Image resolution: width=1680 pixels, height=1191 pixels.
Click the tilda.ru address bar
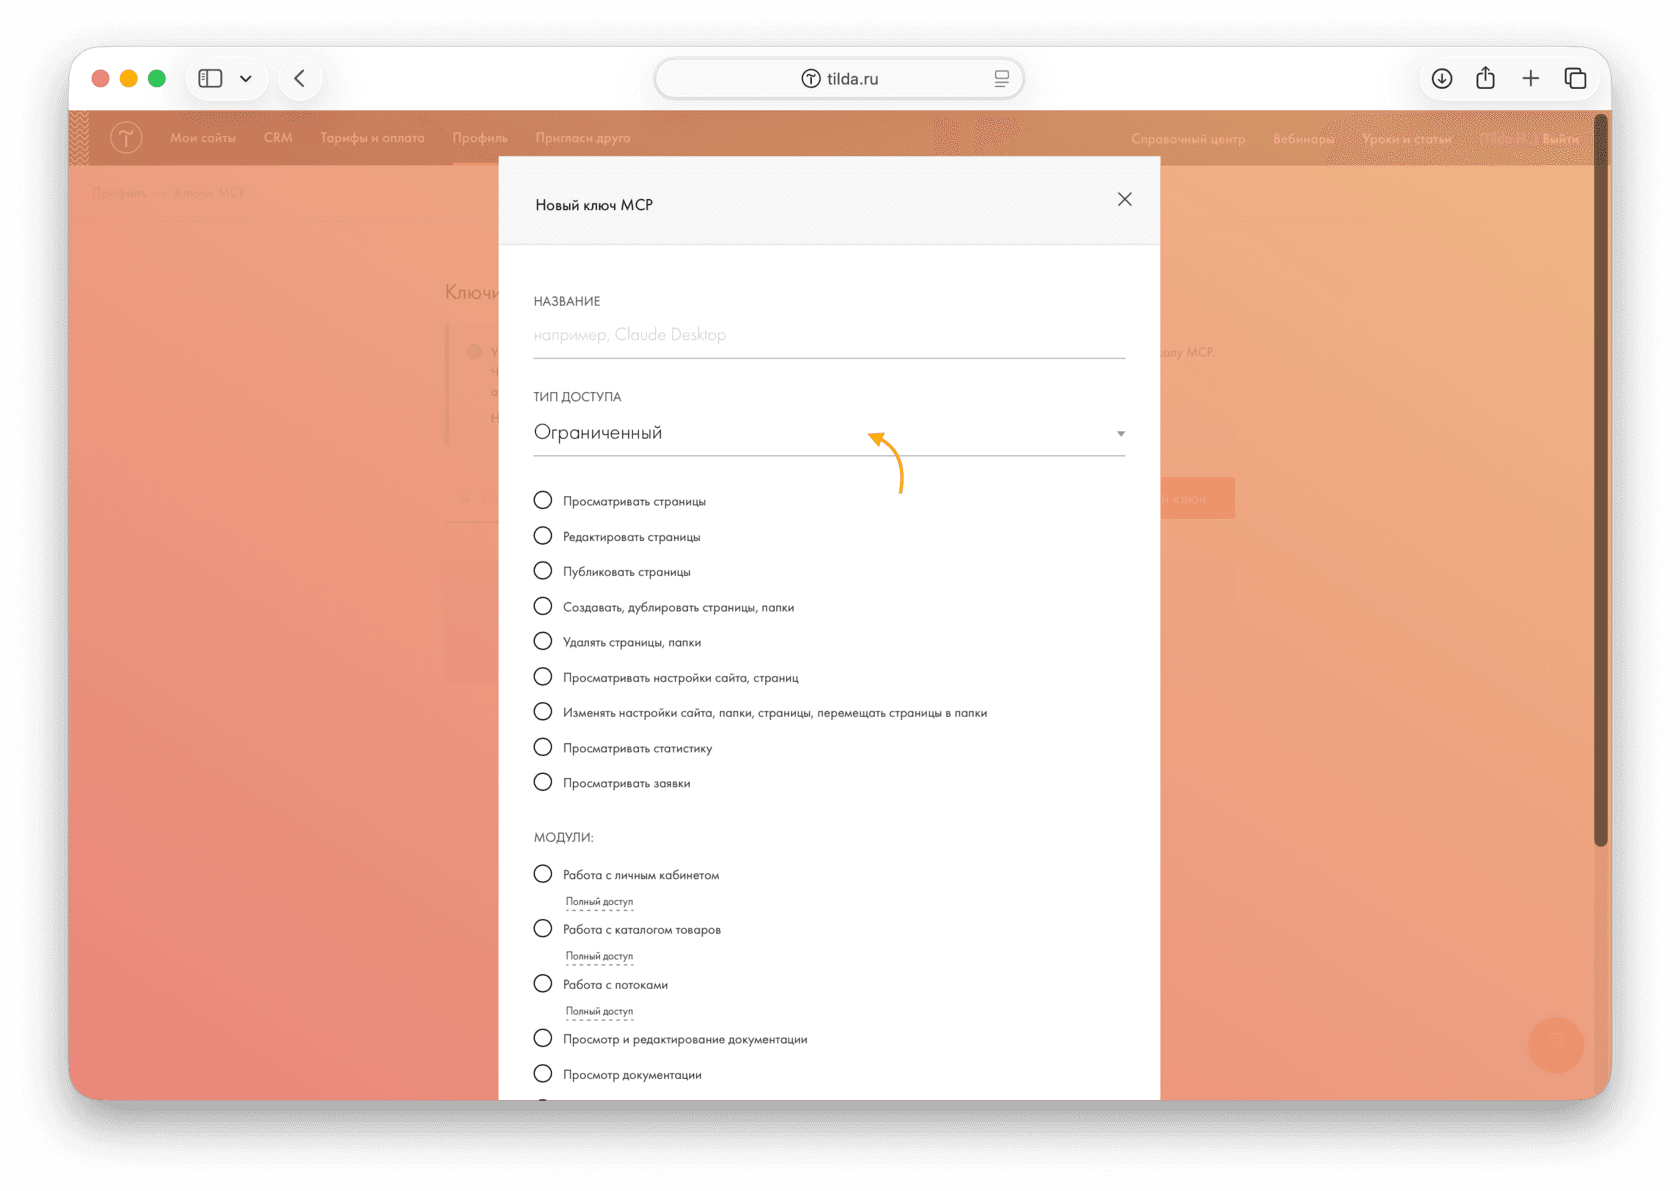point(839,78)
